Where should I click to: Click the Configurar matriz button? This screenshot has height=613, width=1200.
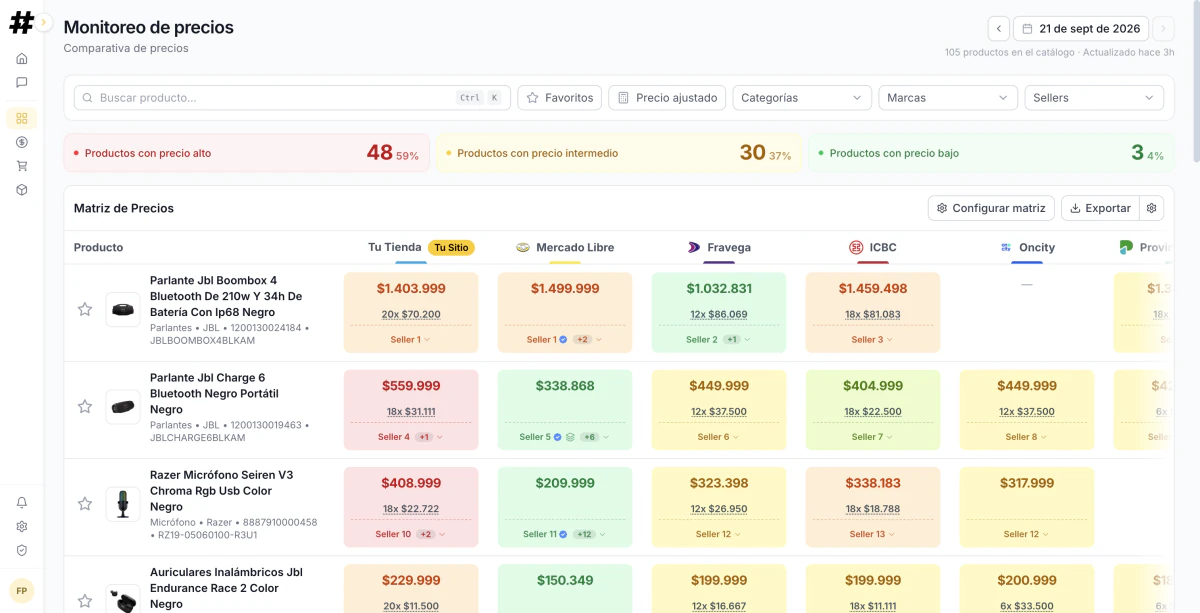point(991,208)
